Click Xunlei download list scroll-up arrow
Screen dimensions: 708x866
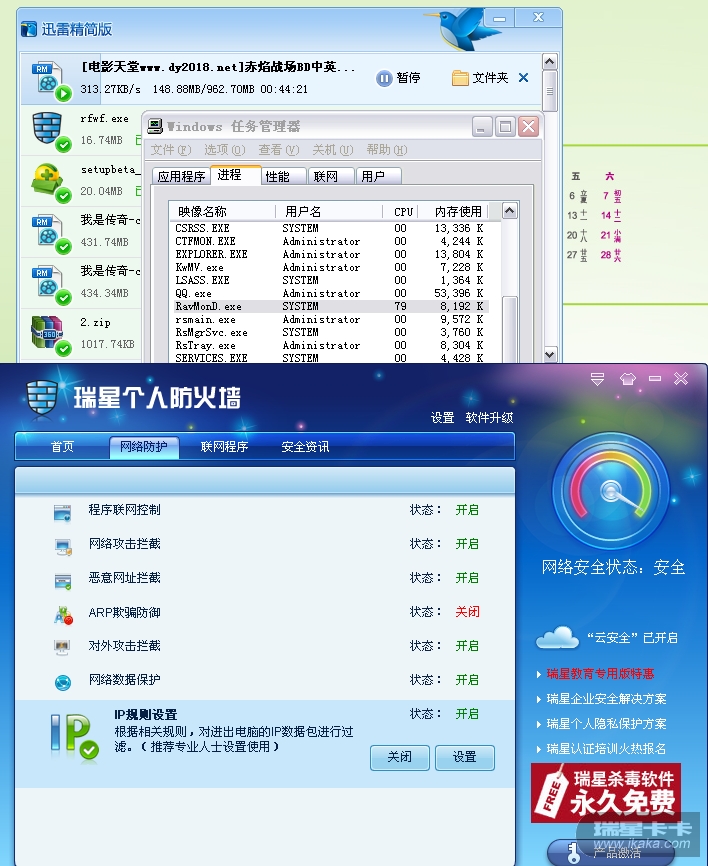pos(550,61)
